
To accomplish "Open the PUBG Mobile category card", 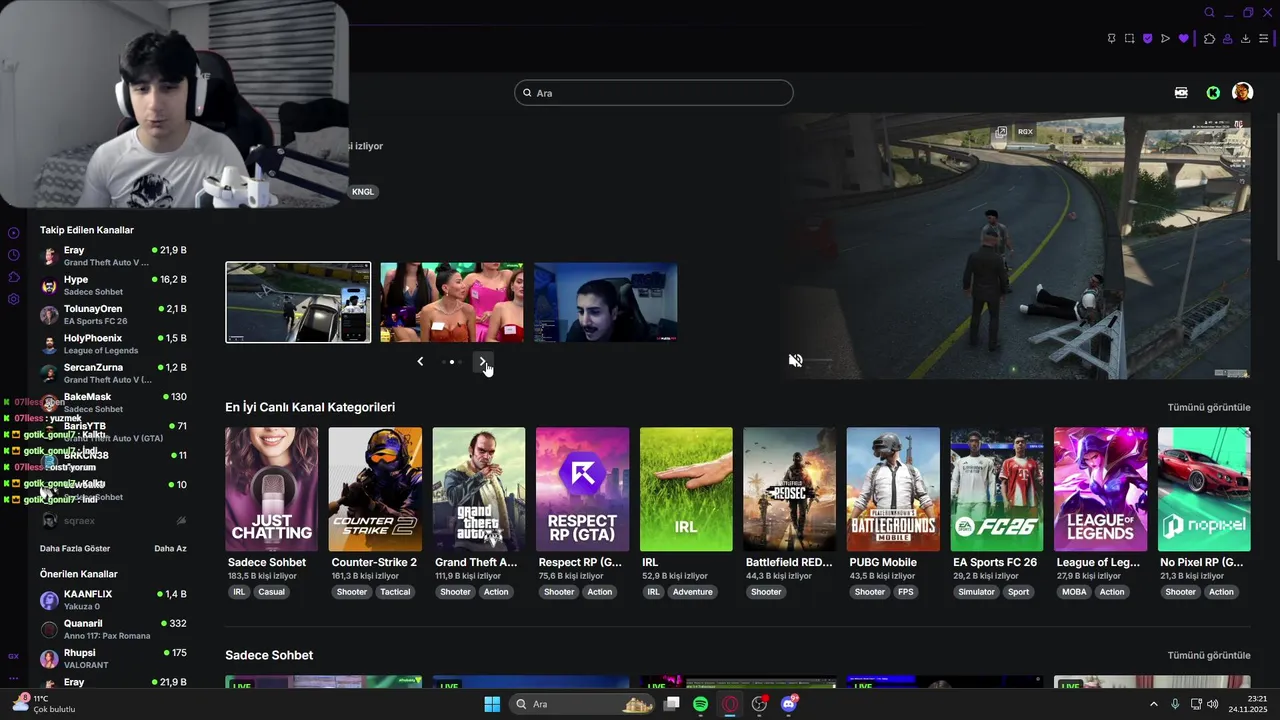I will coord(893,489).
